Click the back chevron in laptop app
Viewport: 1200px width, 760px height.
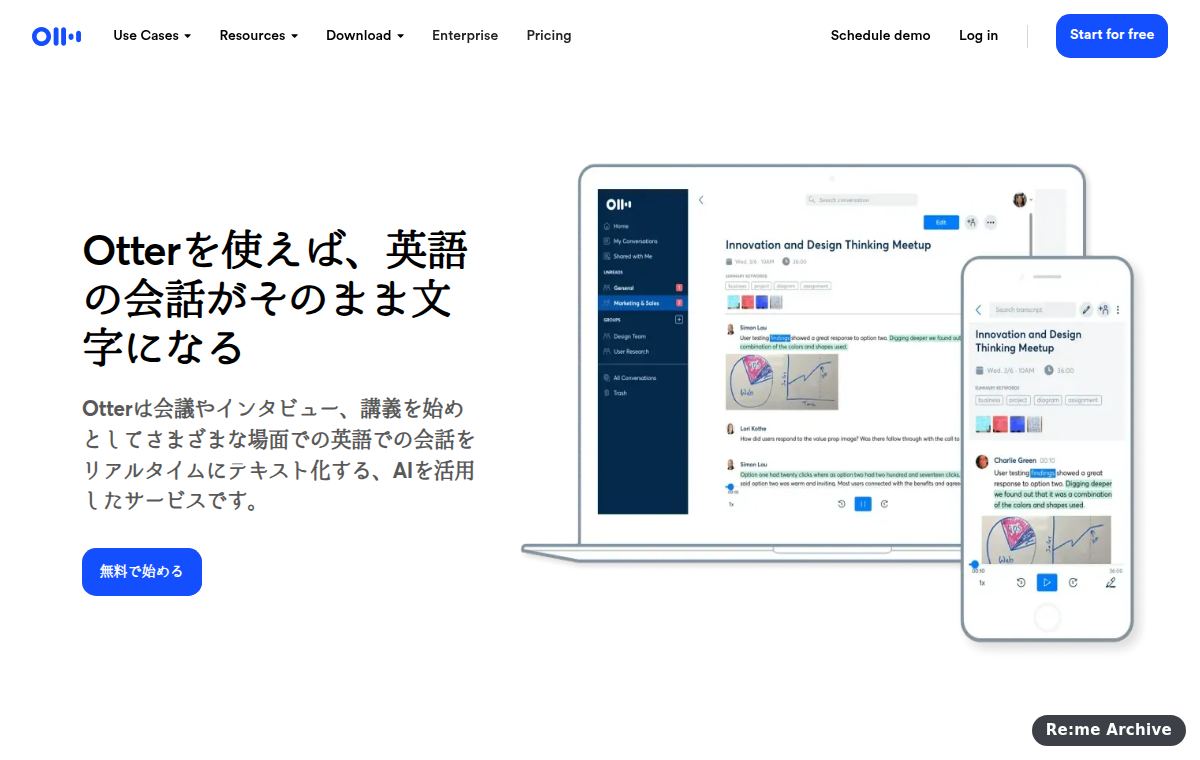point(701,200)
